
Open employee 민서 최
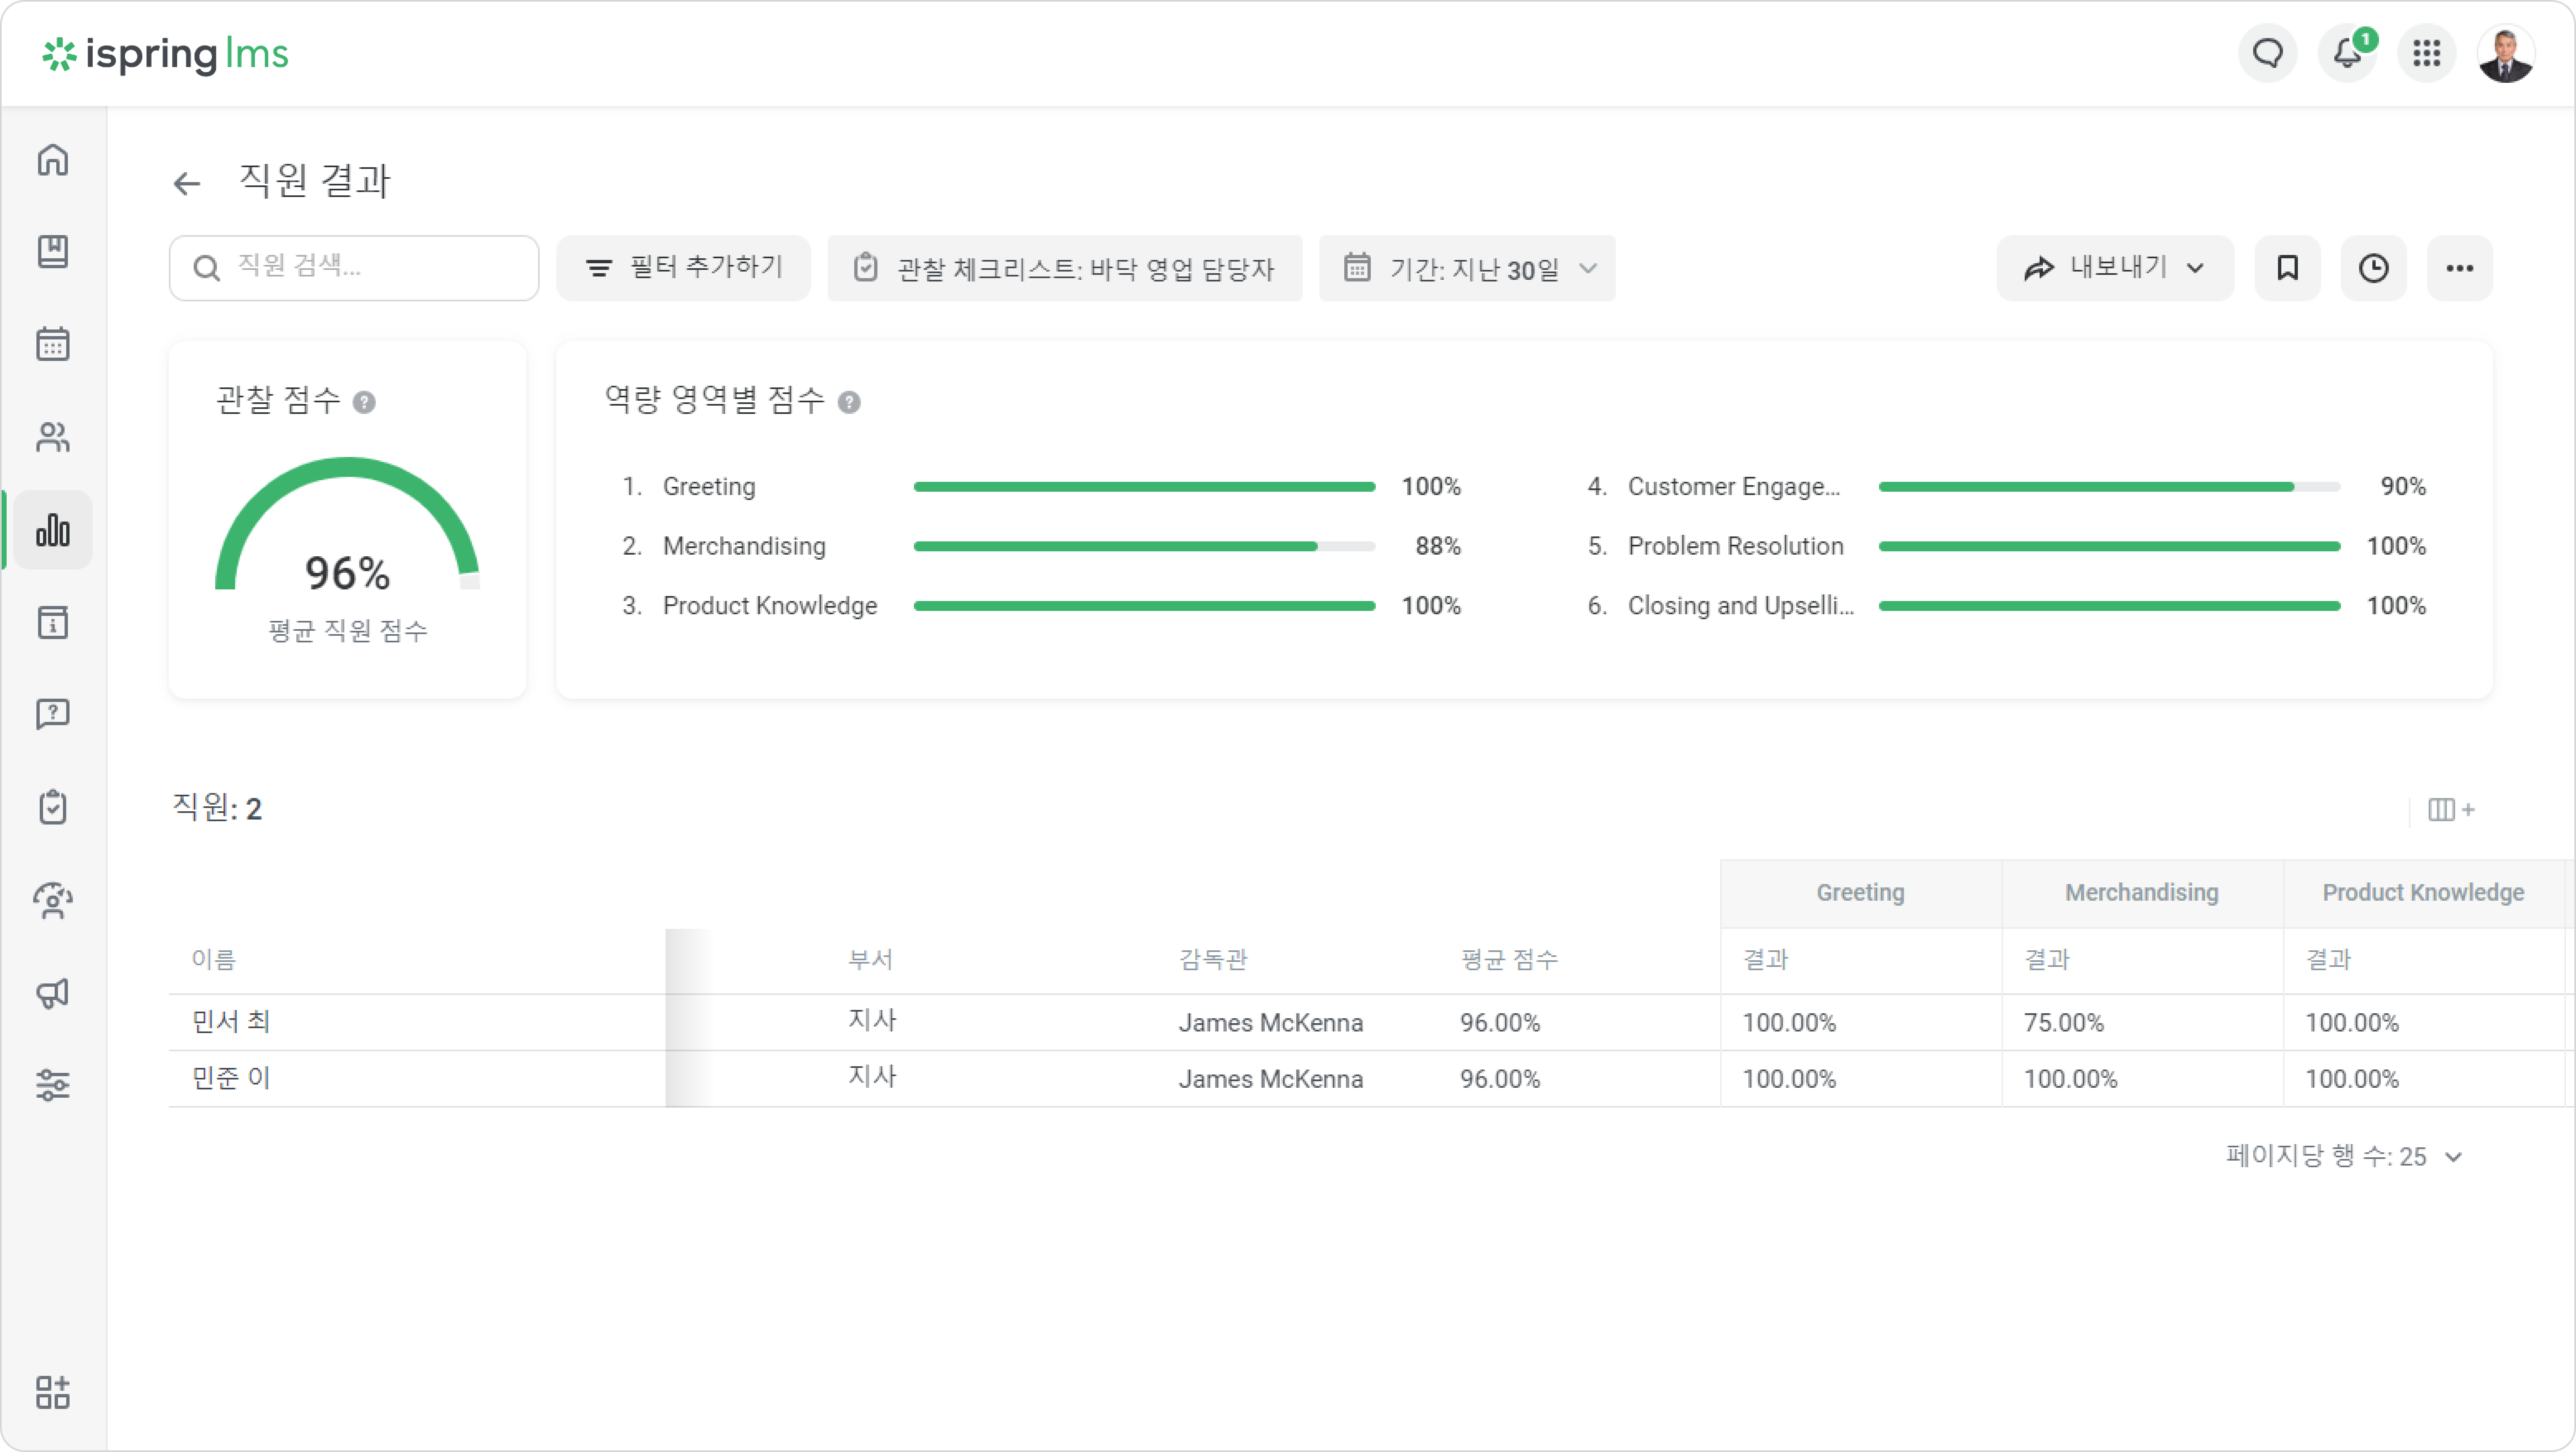[x=231, y=1022]
